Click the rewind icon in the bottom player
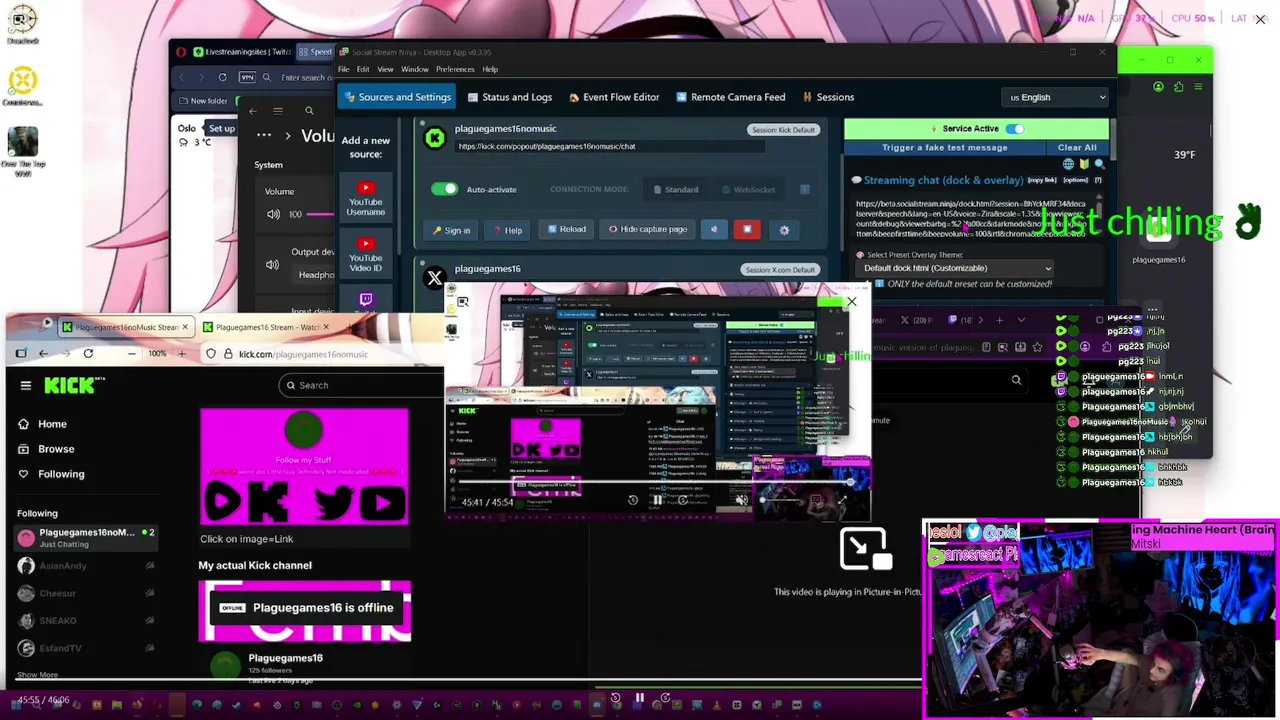 (x=615, y=698)
